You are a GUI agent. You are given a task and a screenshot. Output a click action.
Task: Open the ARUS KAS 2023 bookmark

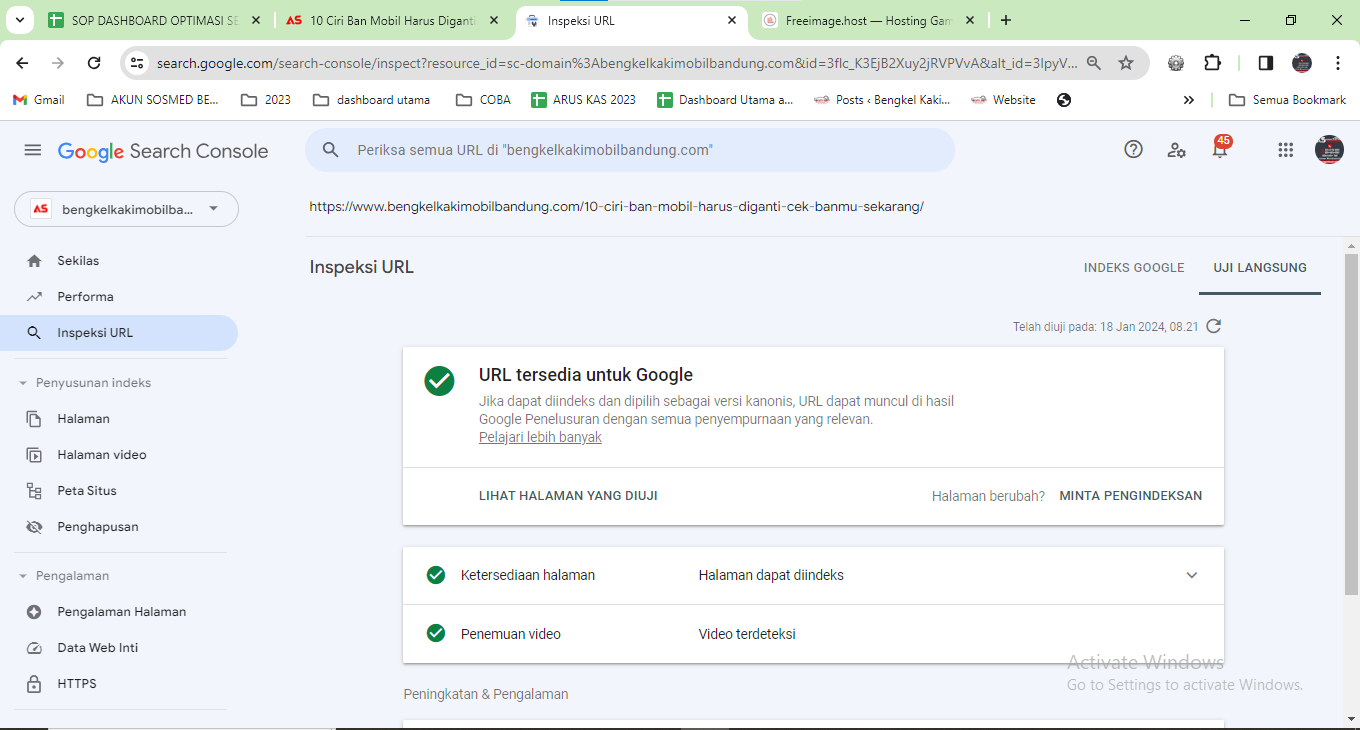(x=584, y=100)
